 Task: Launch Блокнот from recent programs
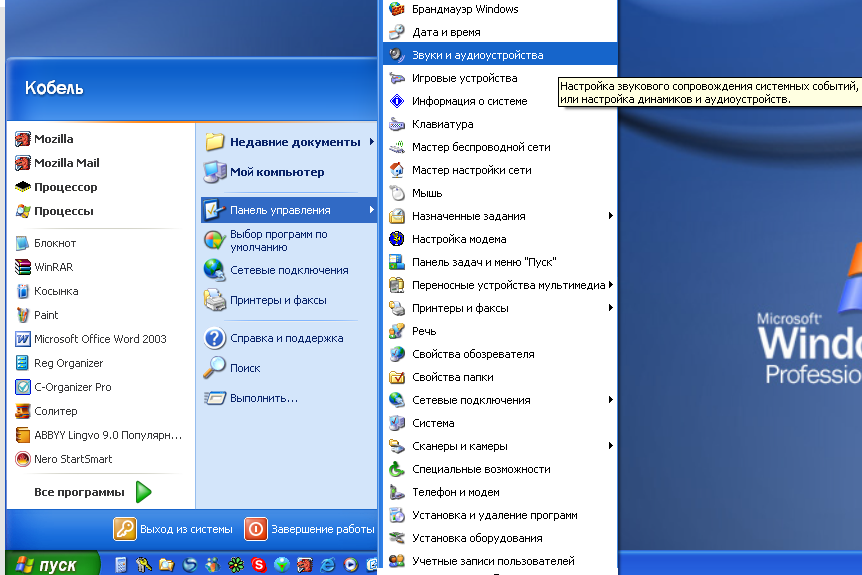46,244
